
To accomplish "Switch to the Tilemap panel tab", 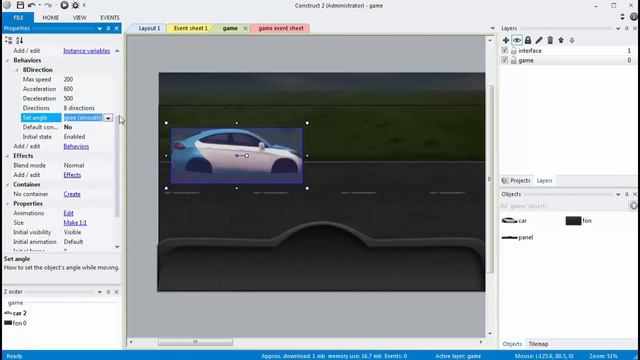I will (538, 344).
